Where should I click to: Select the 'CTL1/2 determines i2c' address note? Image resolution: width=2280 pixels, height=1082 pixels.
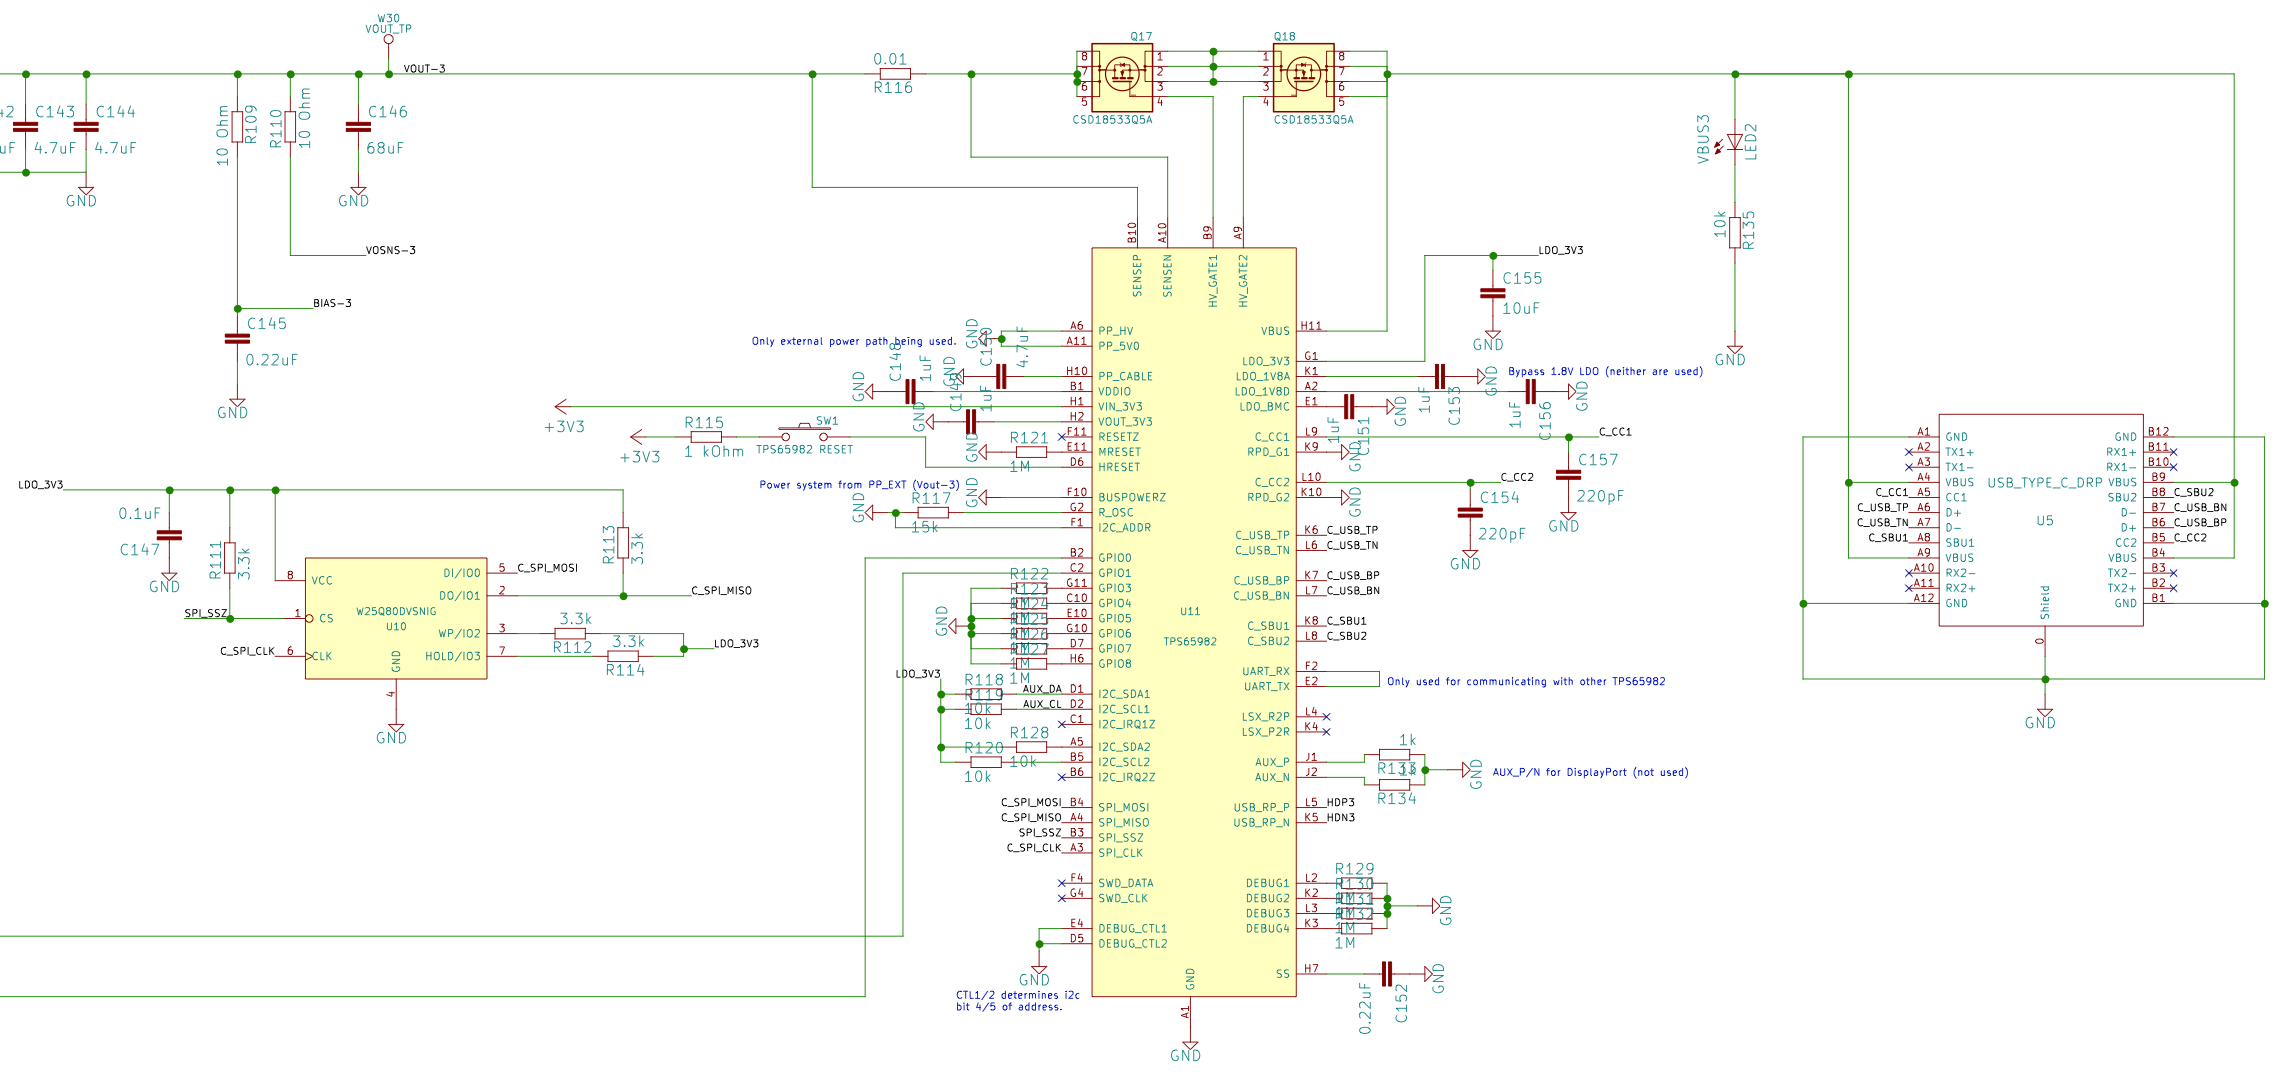1017,1001
